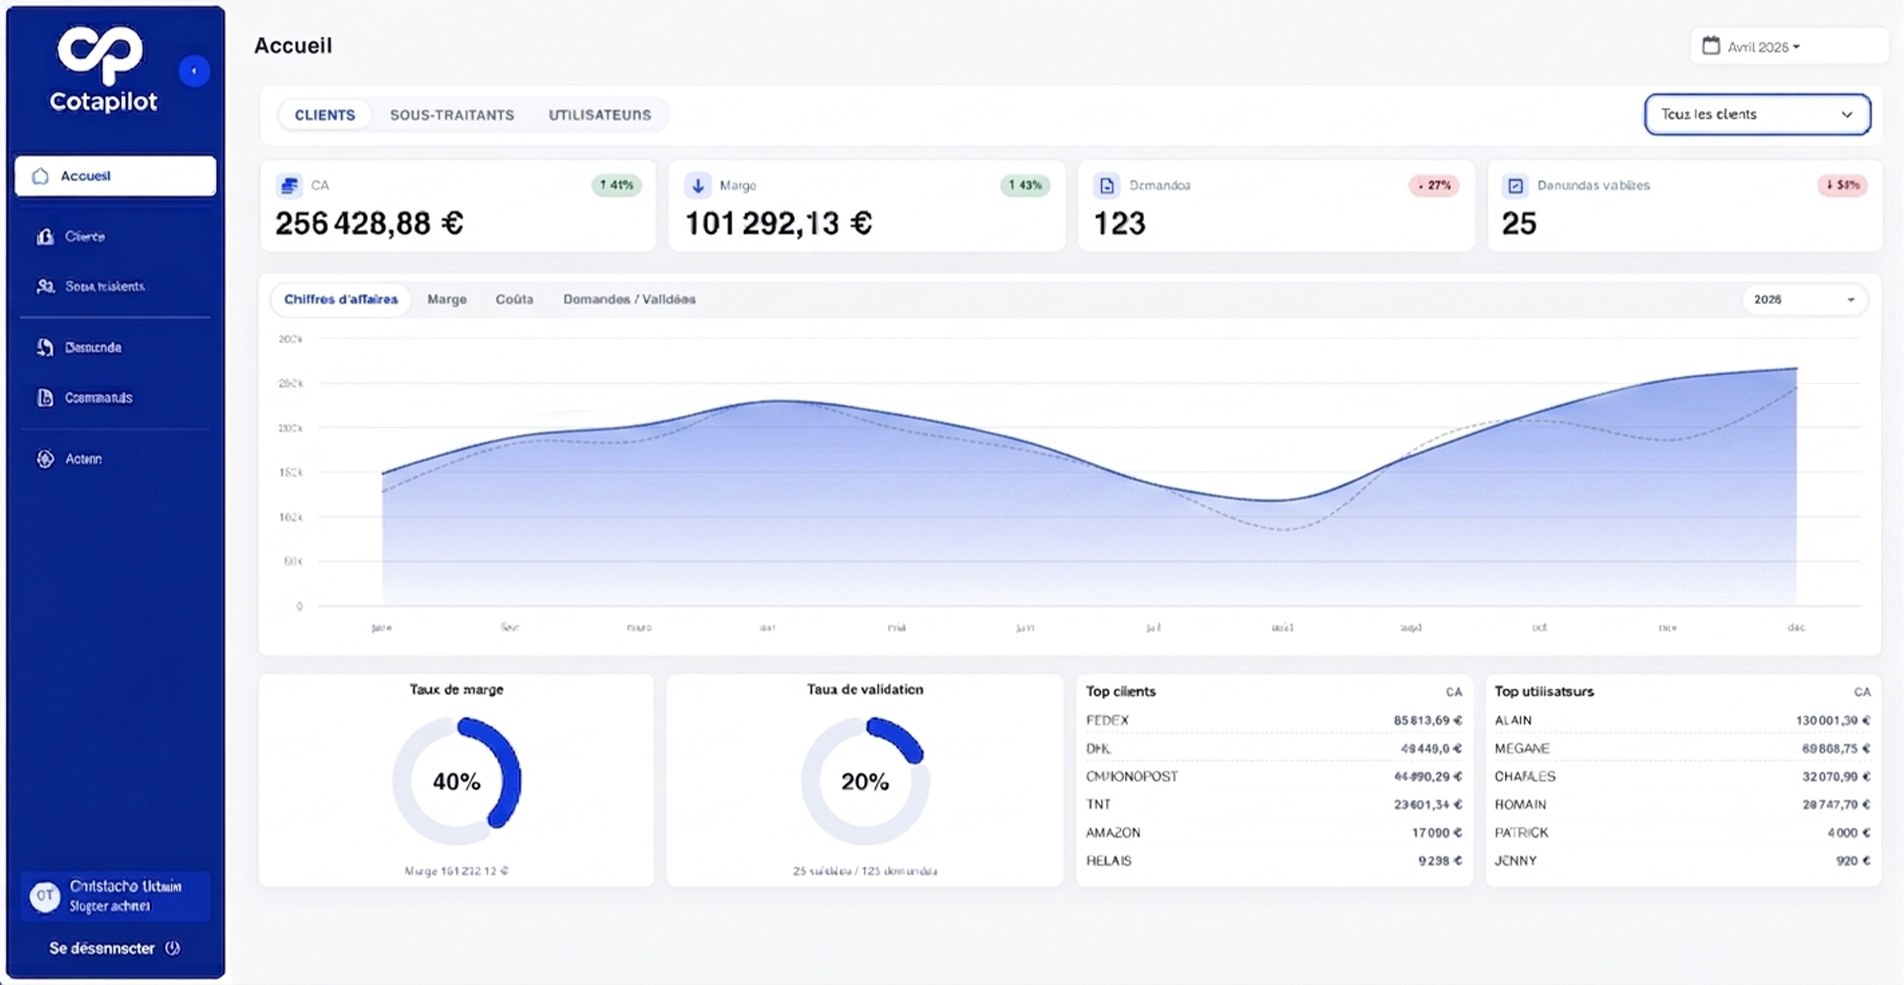Open Clients via its sidebar icon
This screenshot has width=1904, height=985.
pos(45,237)
